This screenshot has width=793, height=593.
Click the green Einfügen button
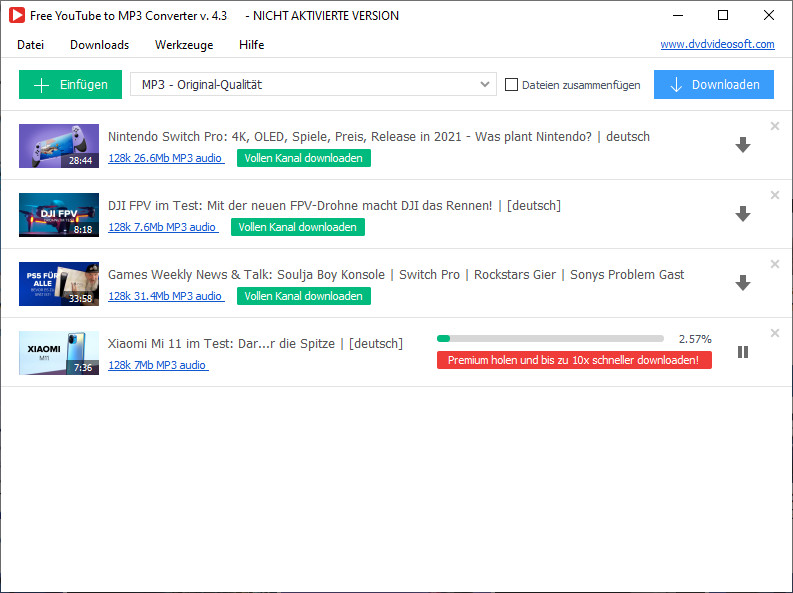tap(70, 85)
